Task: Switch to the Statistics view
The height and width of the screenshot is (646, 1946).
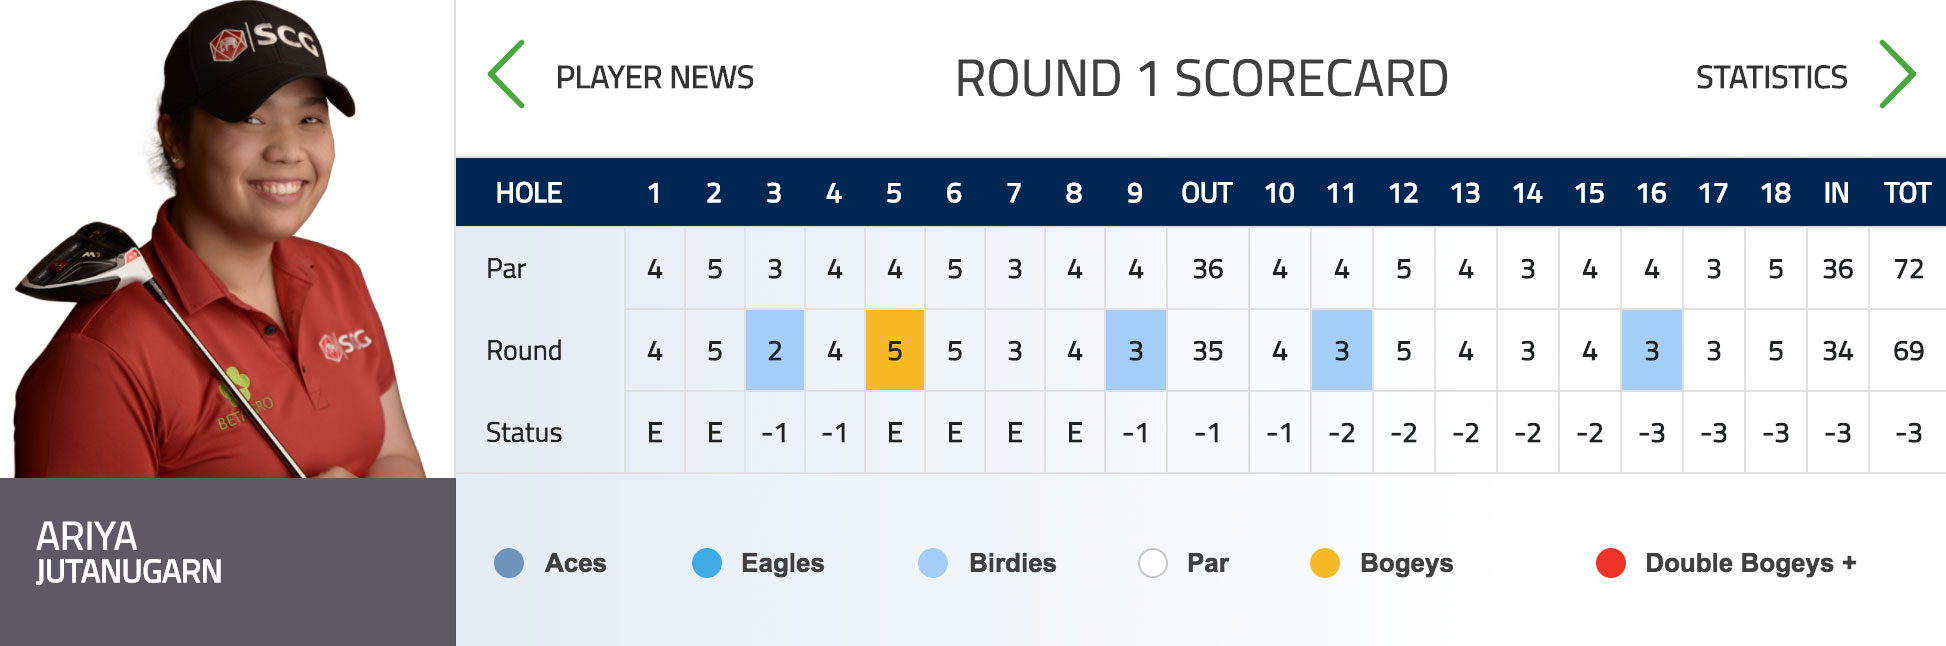Action: click(1772, 77)
